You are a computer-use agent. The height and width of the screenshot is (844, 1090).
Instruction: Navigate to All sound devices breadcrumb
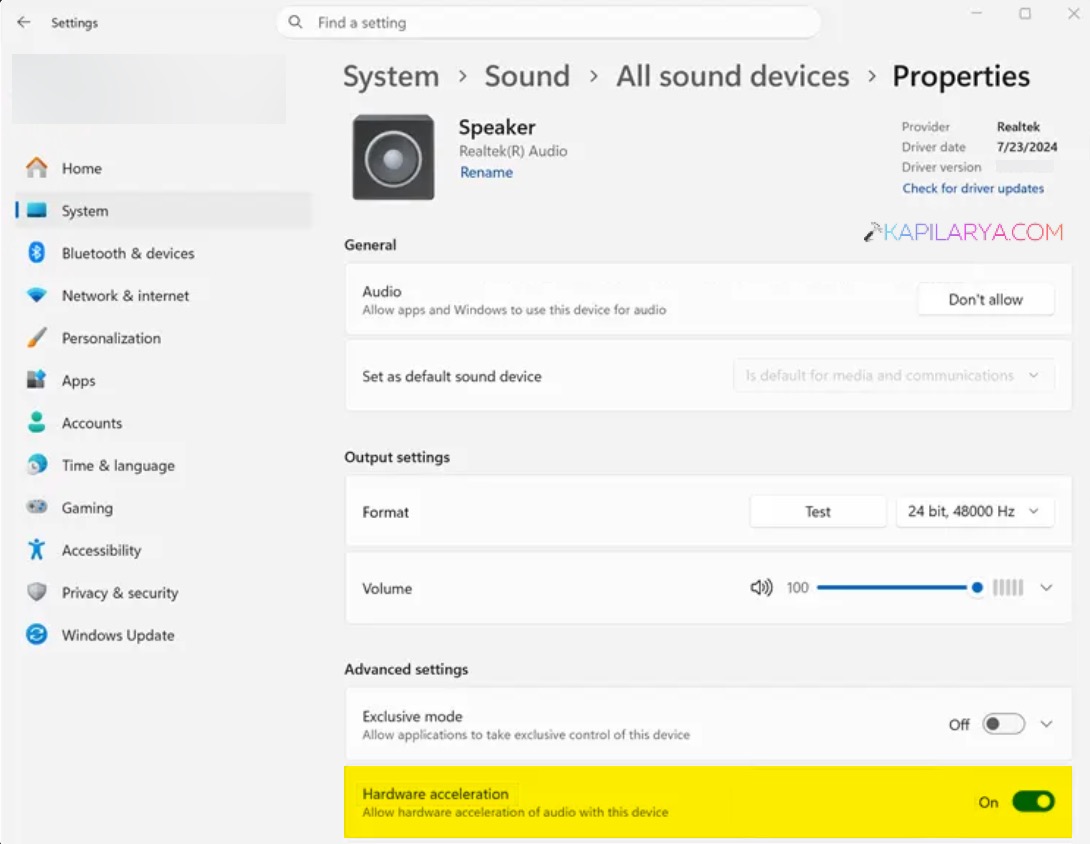733,76
